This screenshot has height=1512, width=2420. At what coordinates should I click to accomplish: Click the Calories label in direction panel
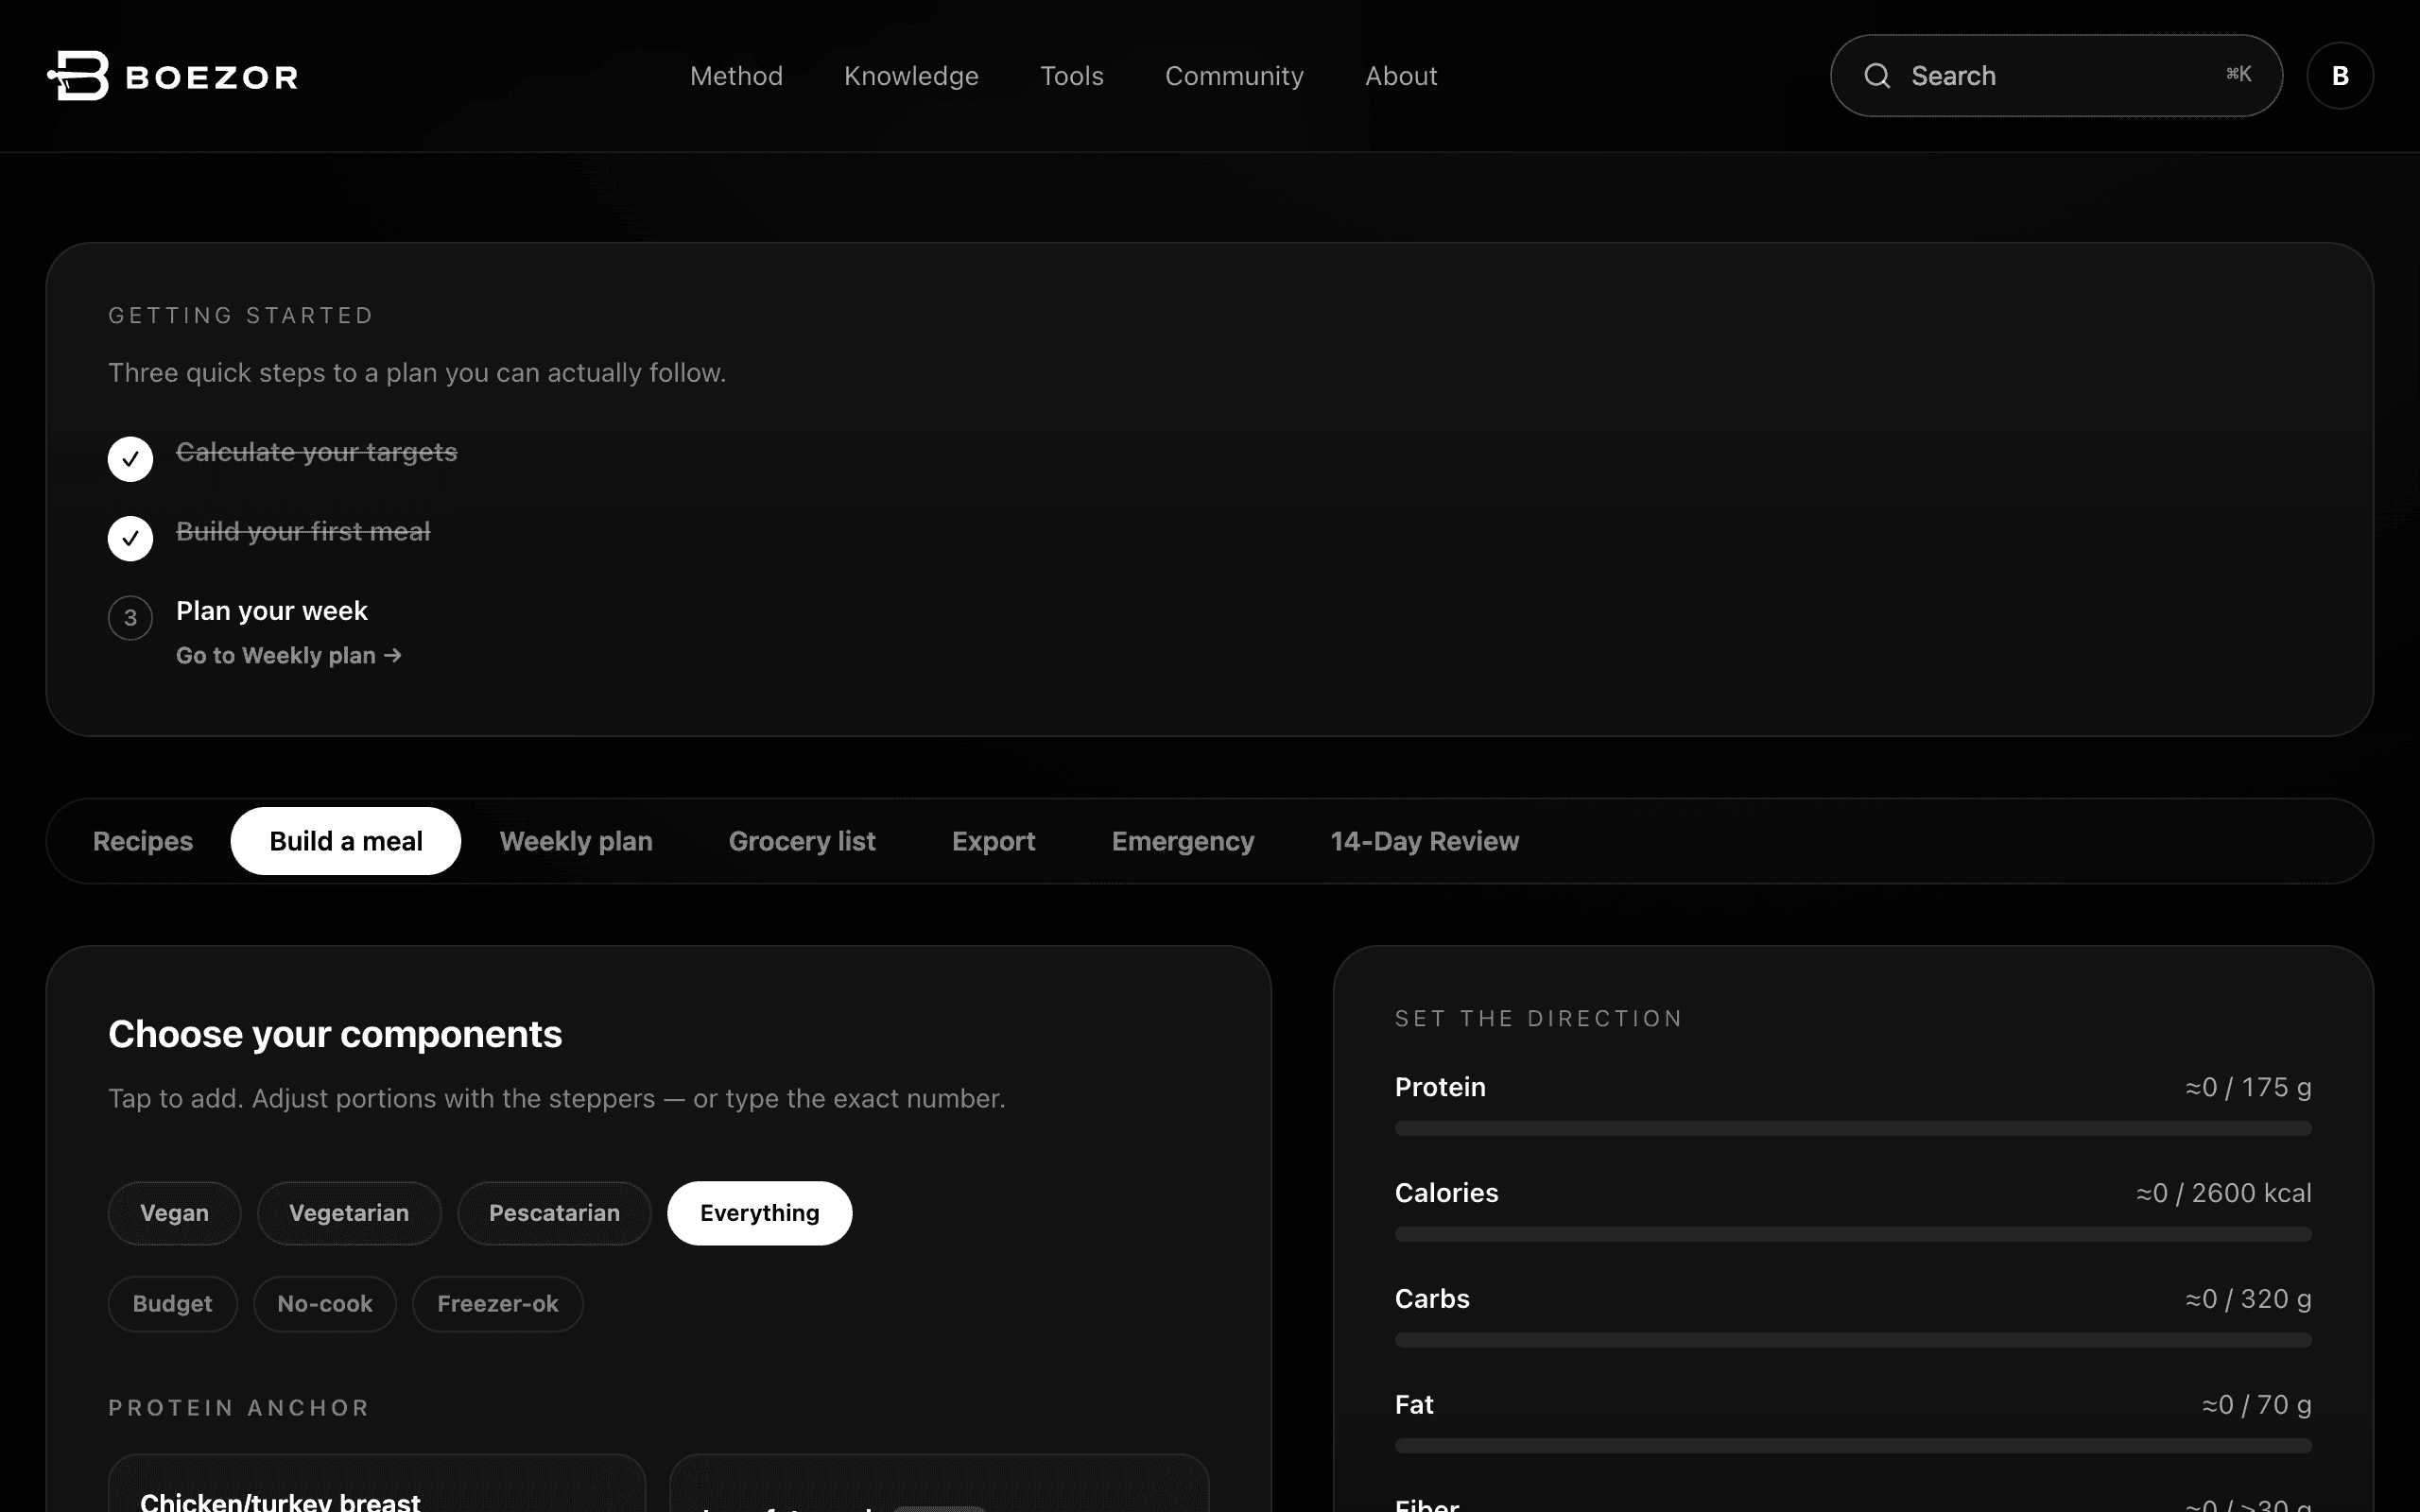[1446, 1193]
